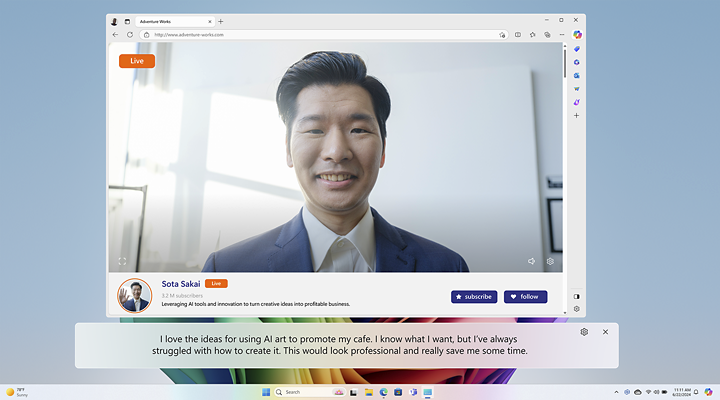Expand the system tray hidden icons chevron
The height and width of the screenshot is (400, 720).
click(617, 392)
